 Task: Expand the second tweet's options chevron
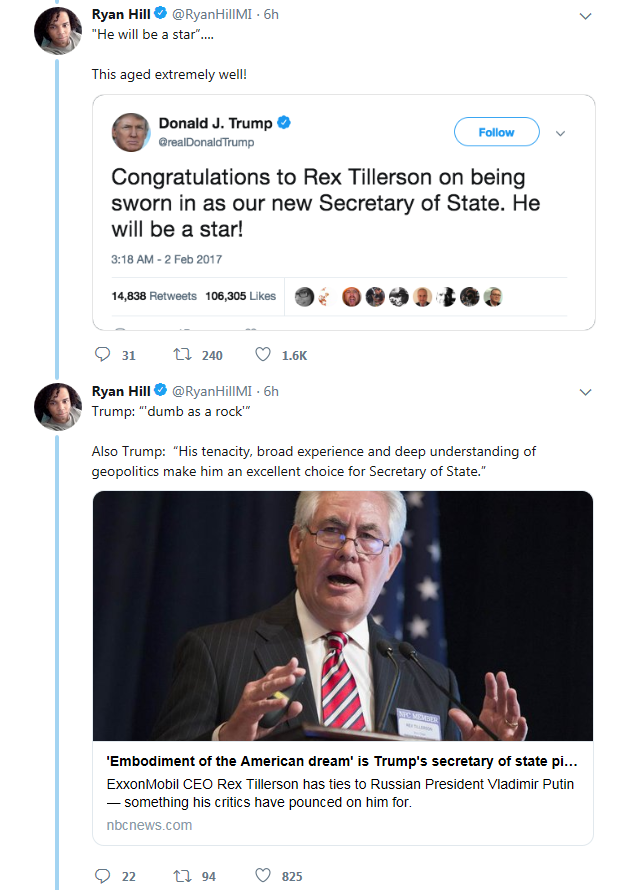585,392
